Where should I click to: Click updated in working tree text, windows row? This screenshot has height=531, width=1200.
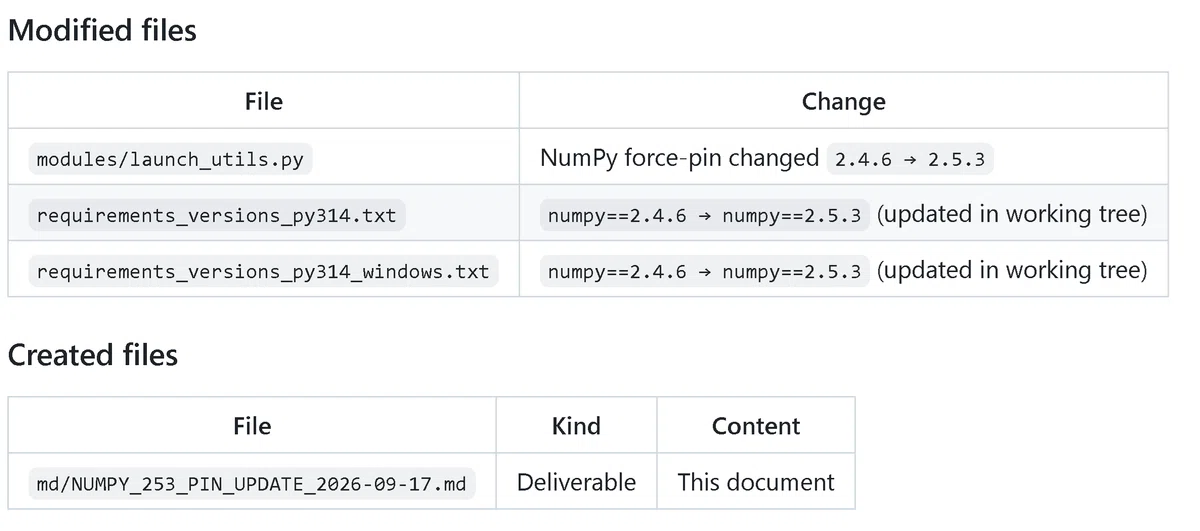(1012, 270)
